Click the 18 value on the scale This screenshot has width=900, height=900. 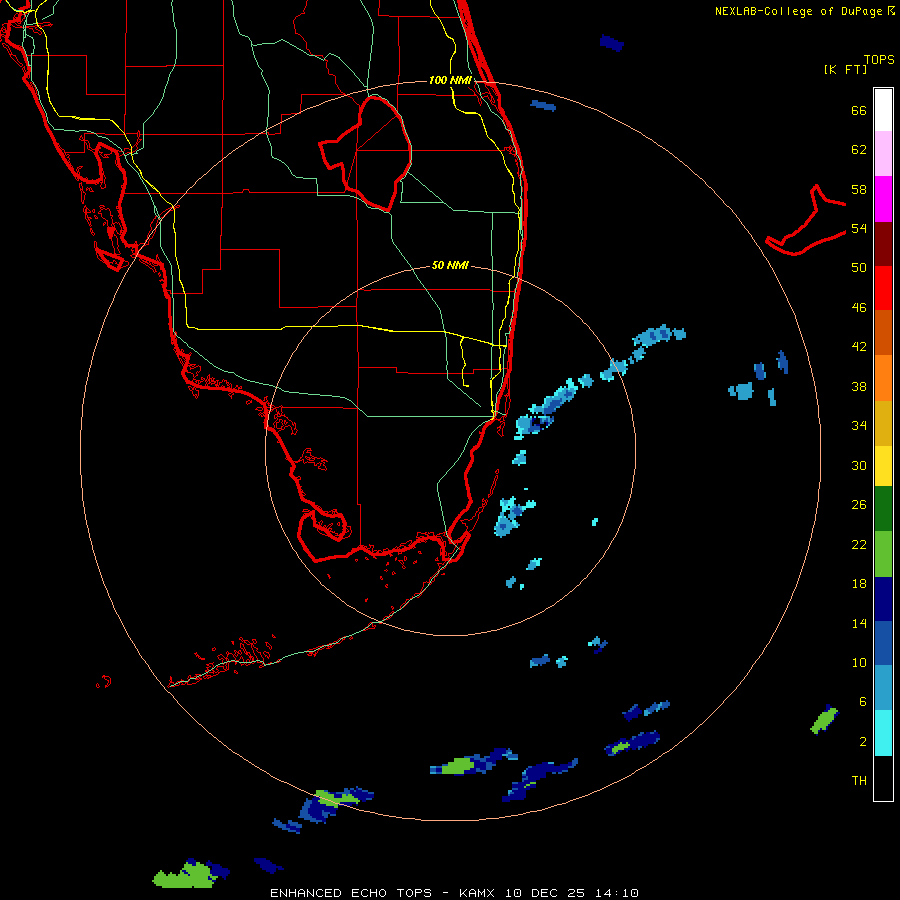859,584
